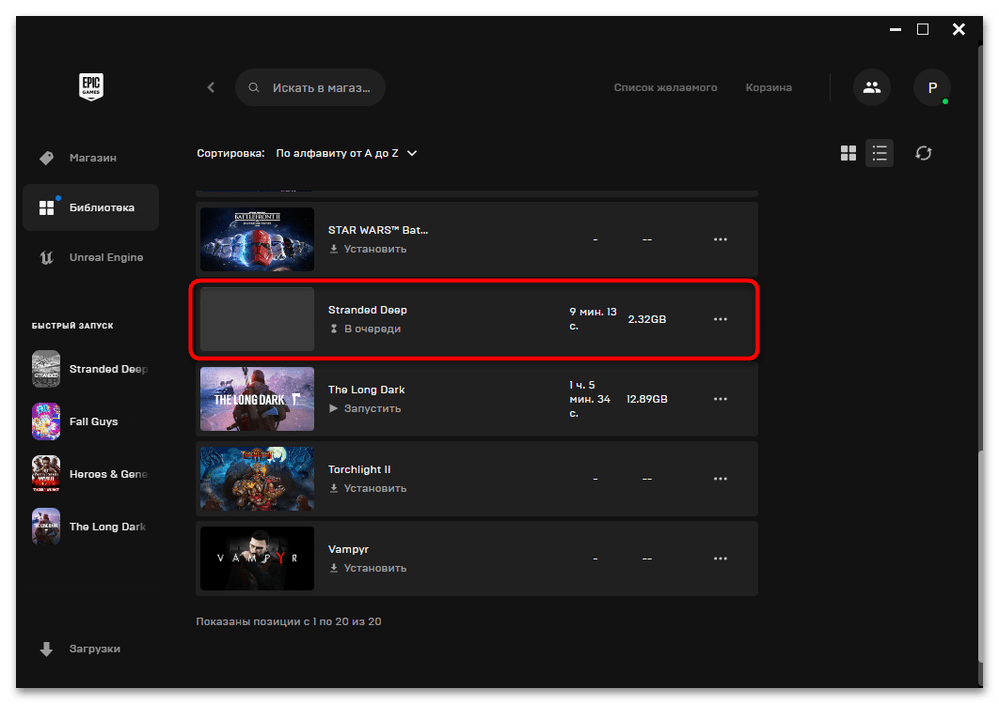
Task: Quick launch The Long Dark from sidebar
Action: pyautogui.click(x=90, y=526)
